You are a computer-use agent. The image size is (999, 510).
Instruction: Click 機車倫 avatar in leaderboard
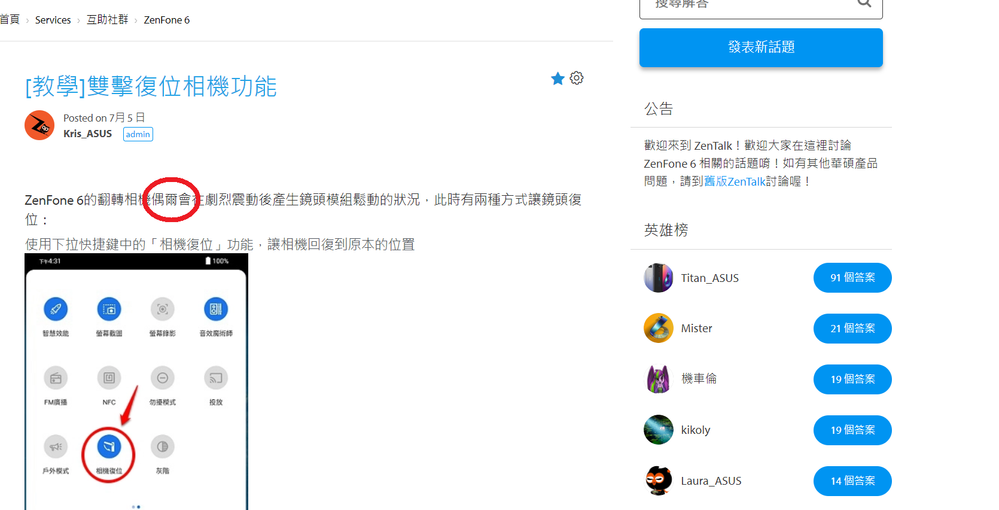coord(658,379)
